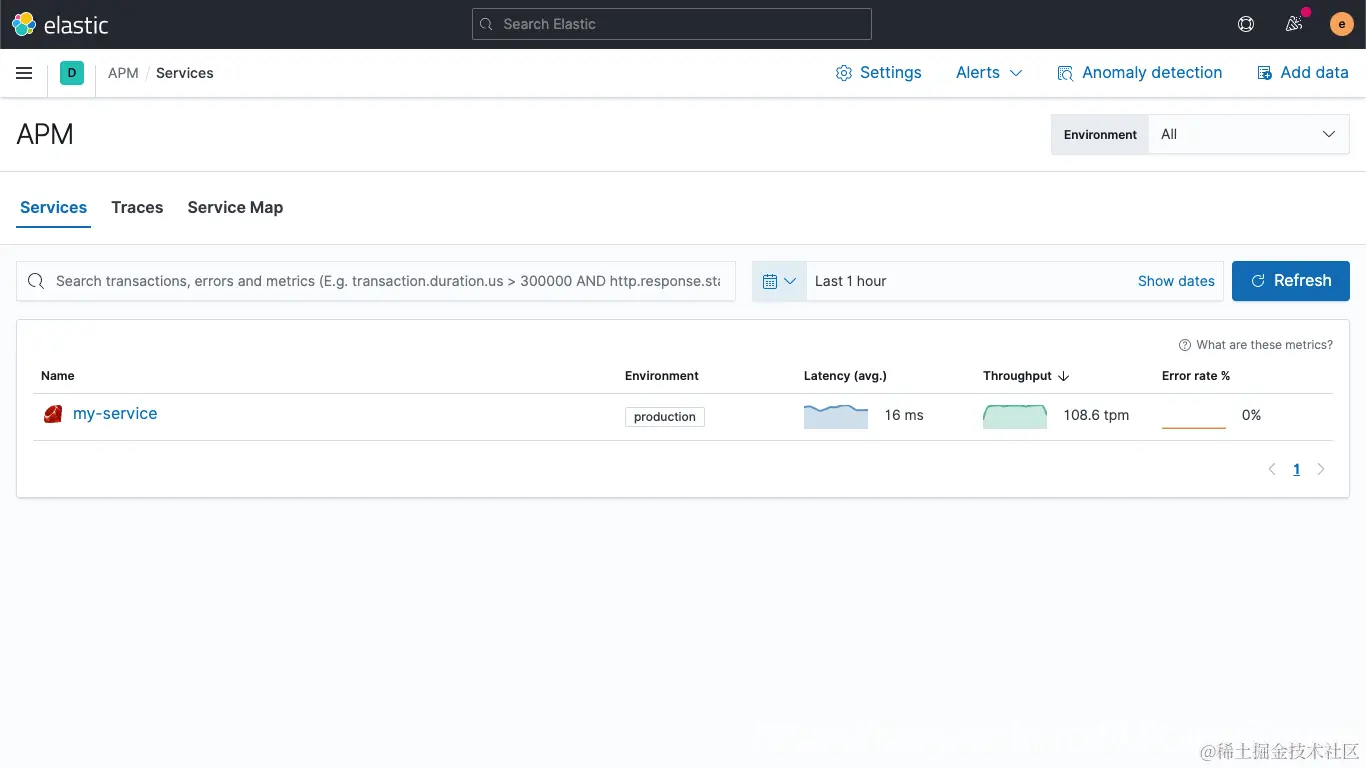This screenshot has height=768, width=1366.
Task: Click the Refresh button
Action: 1291,281
